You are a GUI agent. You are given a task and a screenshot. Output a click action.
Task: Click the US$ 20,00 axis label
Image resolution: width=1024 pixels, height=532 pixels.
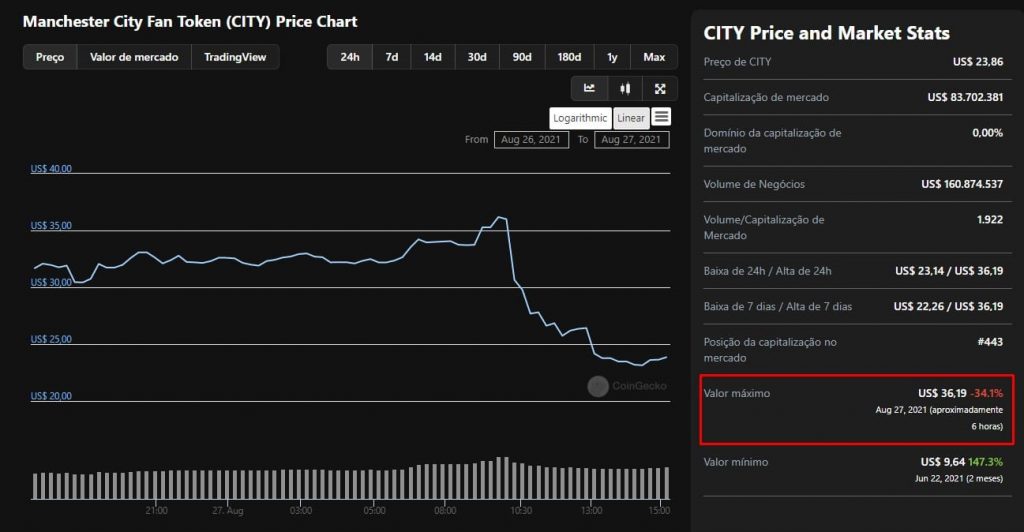[x=51, y=396]
